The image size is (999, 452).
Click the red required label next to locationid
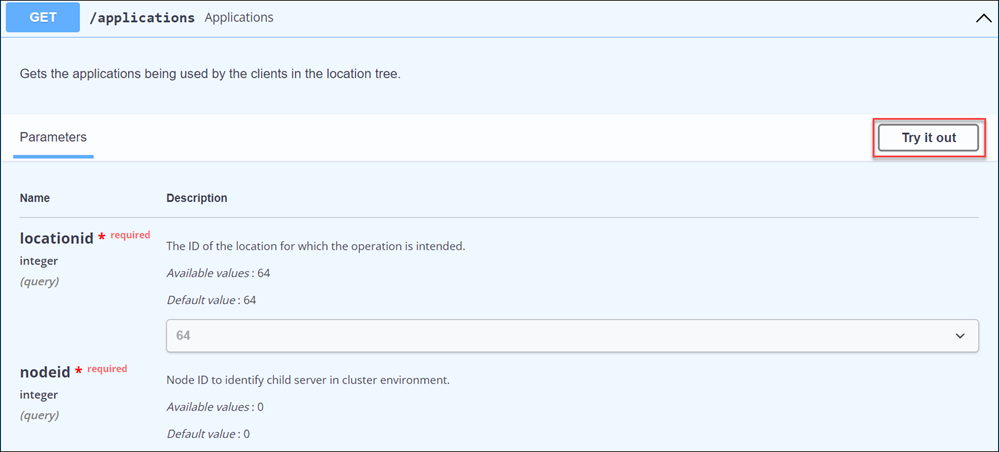point(130,235)
